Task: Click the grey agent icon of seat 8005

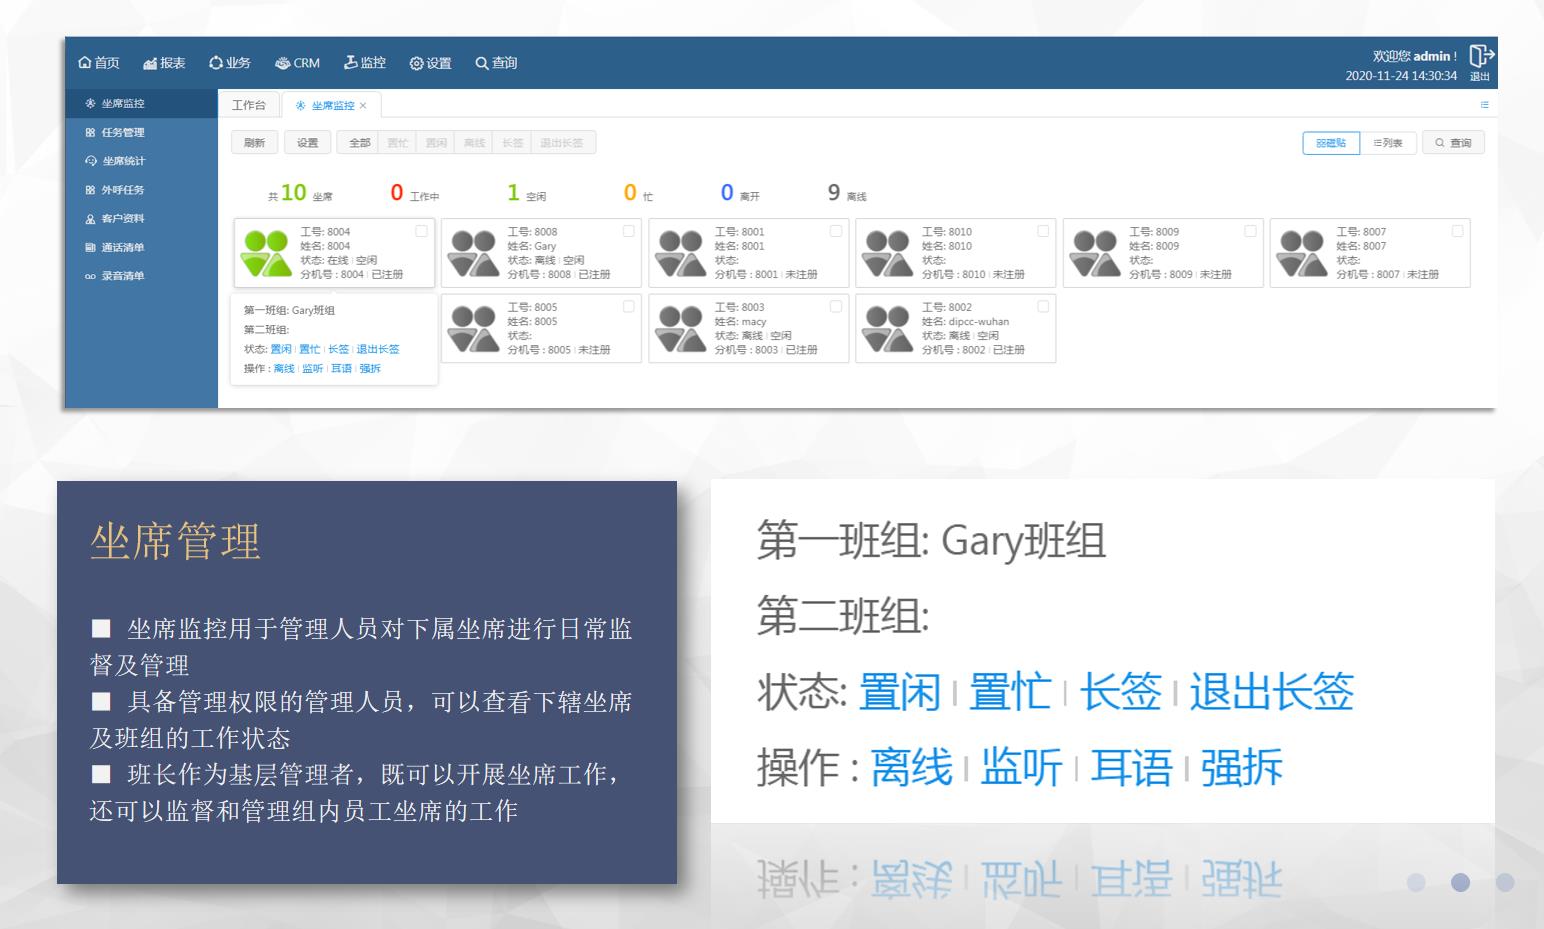Action: [474, 329]
